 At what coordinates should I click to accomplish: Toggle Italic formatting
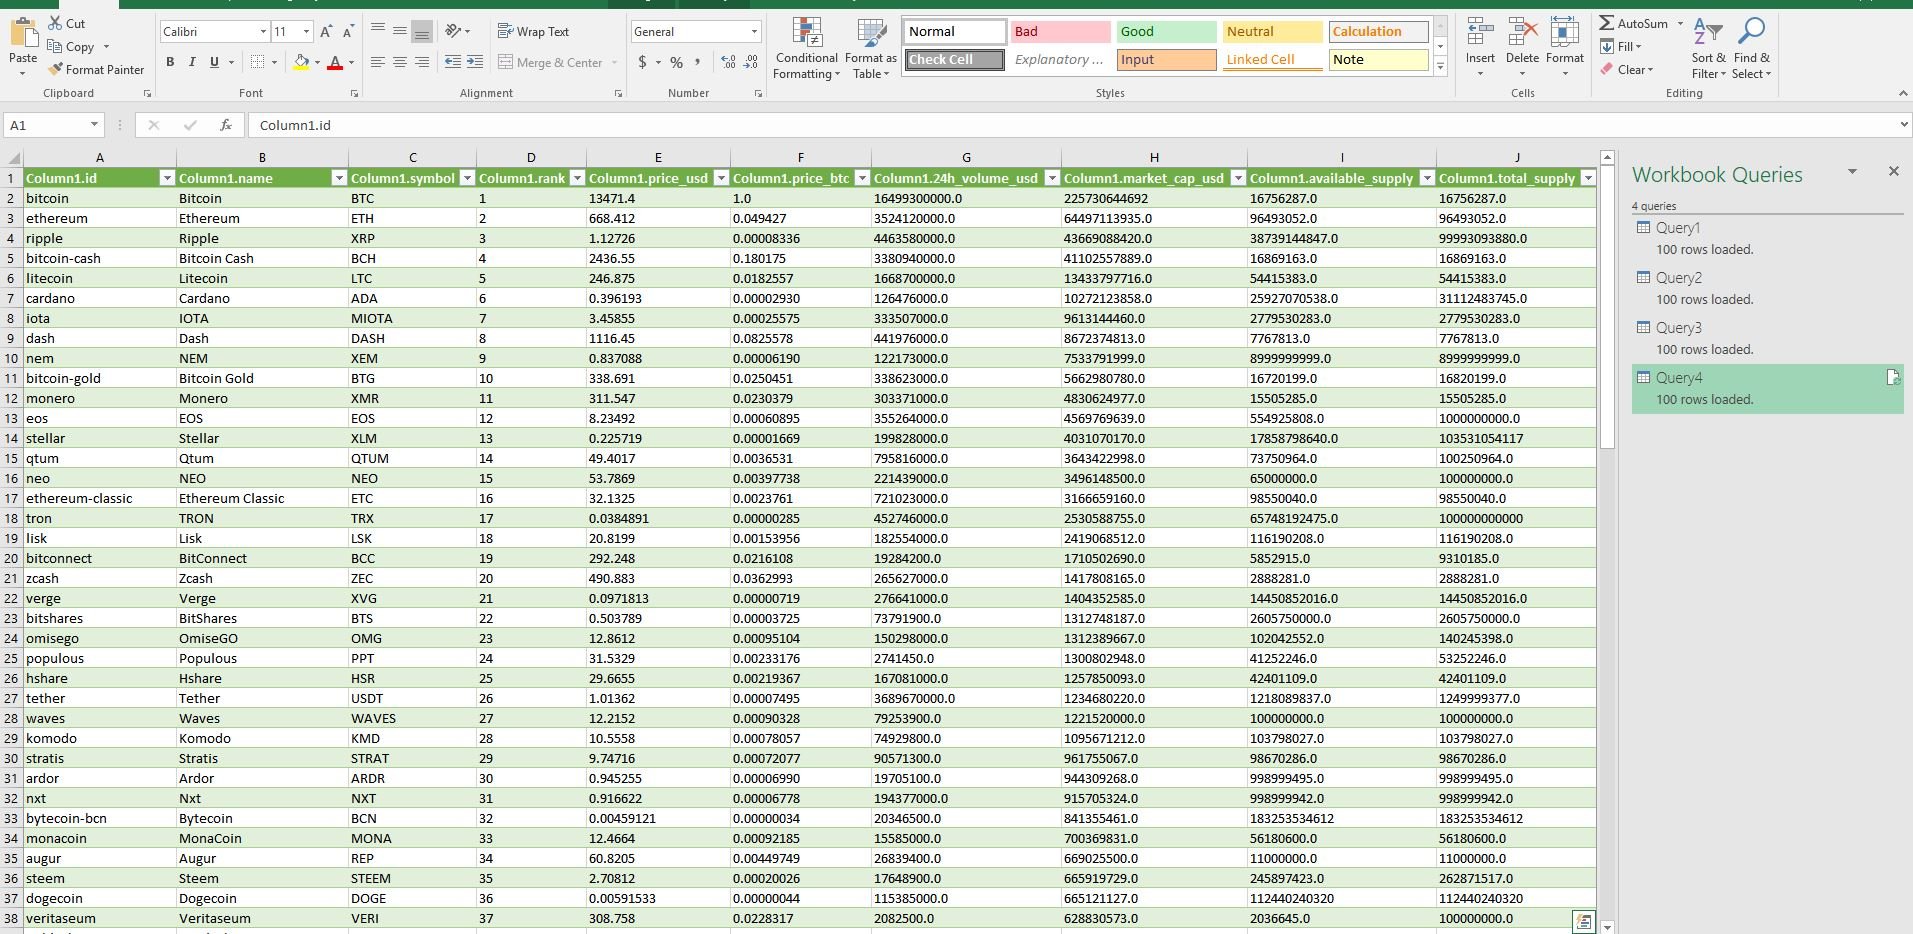[x=192, y=62]
